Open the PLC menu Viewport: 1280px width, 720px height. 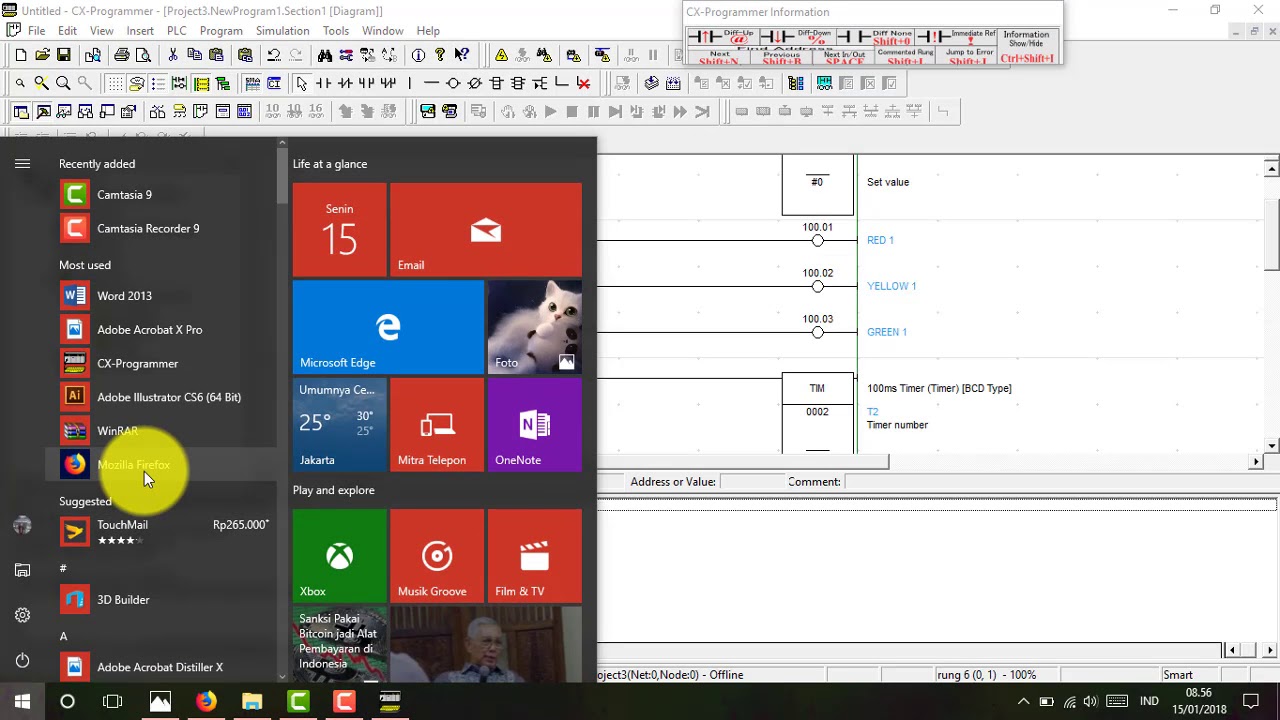pos(177,31)
